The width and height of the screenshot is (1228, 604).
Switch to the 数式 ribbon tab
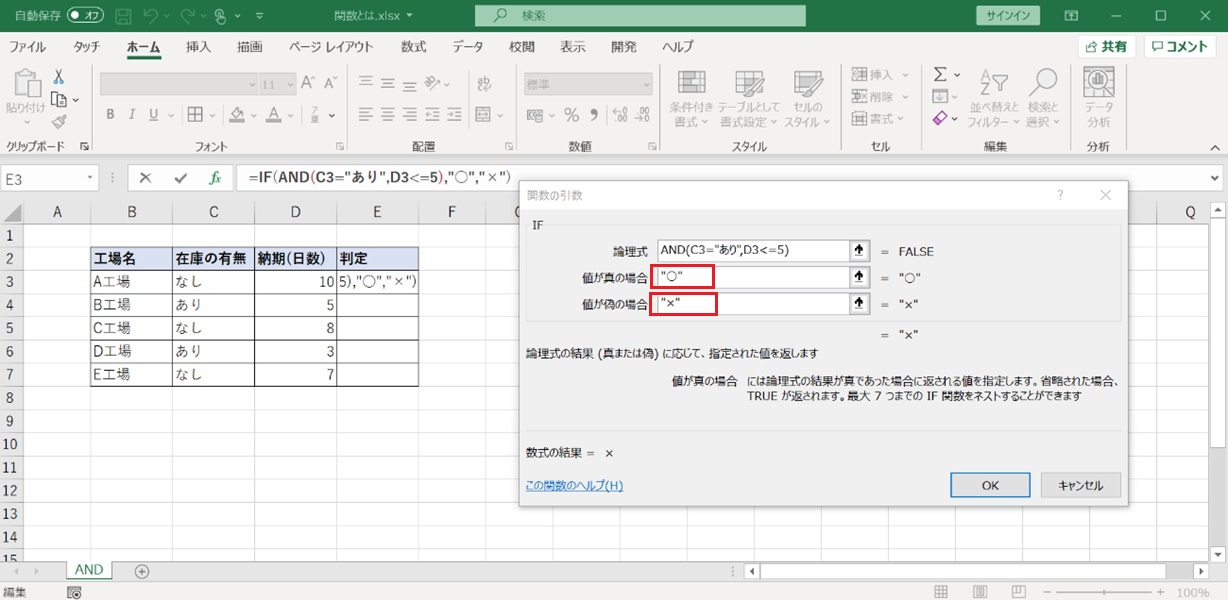tap(413, 47)
